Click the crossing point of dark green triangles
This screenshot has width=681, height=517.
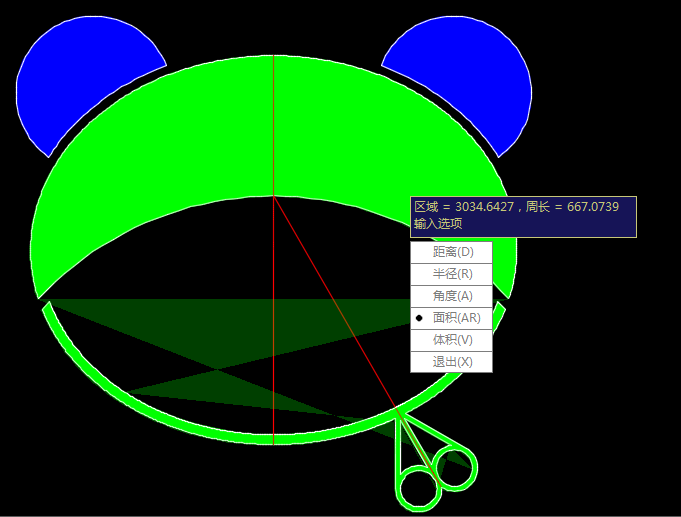pos(217,371)
